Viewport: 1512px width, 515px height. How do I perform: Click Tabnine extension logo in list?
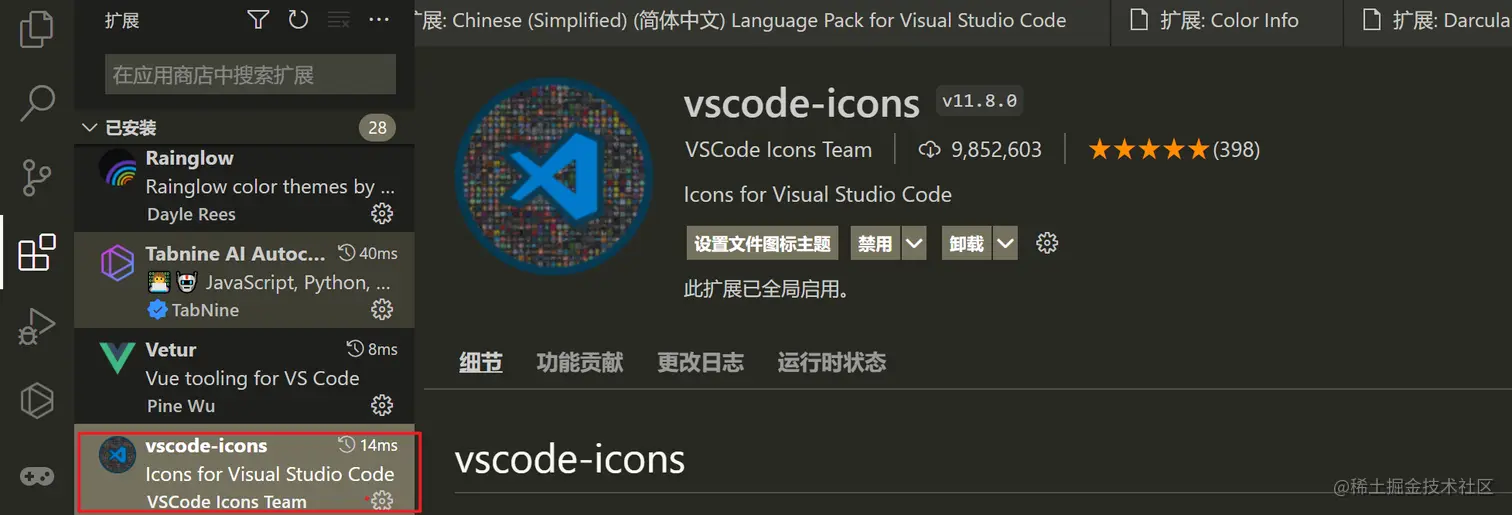tap(118, 263)
